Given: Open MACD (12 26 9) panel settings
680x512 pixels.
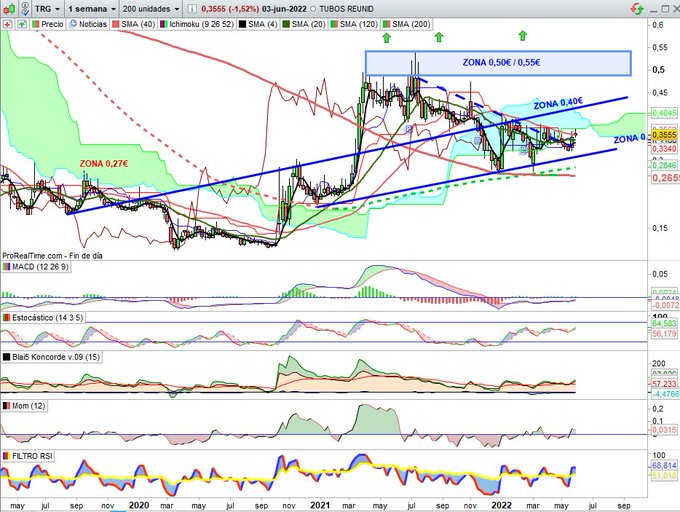Looking at the screenshot, I should click(36, 267).
